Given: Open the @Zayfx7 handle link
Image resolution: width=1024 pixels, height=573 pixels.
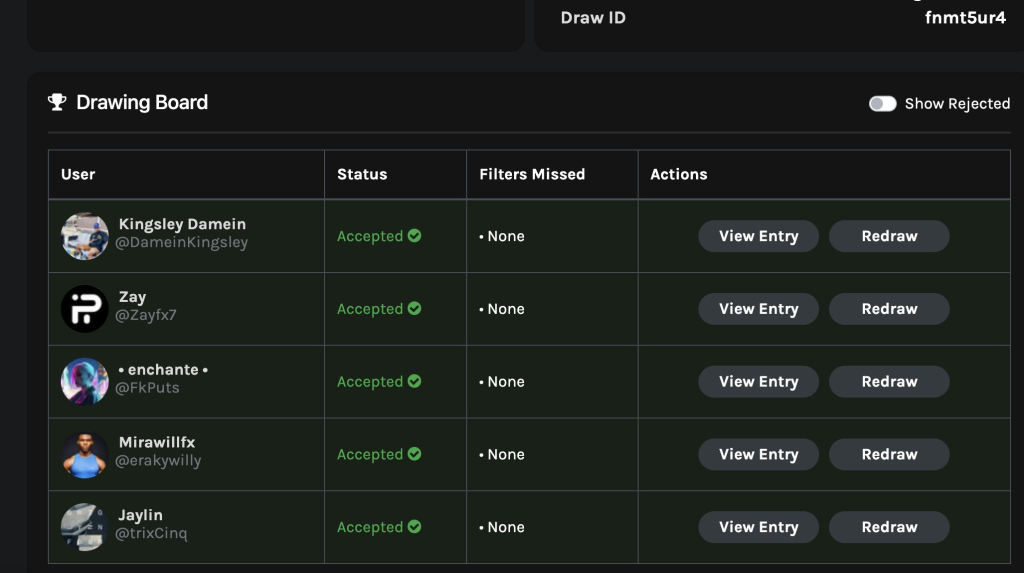Looking at the screenshot, I should [147, 316].
